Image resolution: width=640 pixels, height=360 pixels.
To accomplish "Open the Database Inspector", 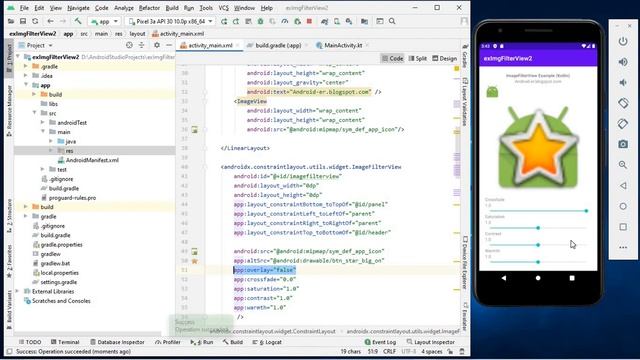I will tap(117, 342).
